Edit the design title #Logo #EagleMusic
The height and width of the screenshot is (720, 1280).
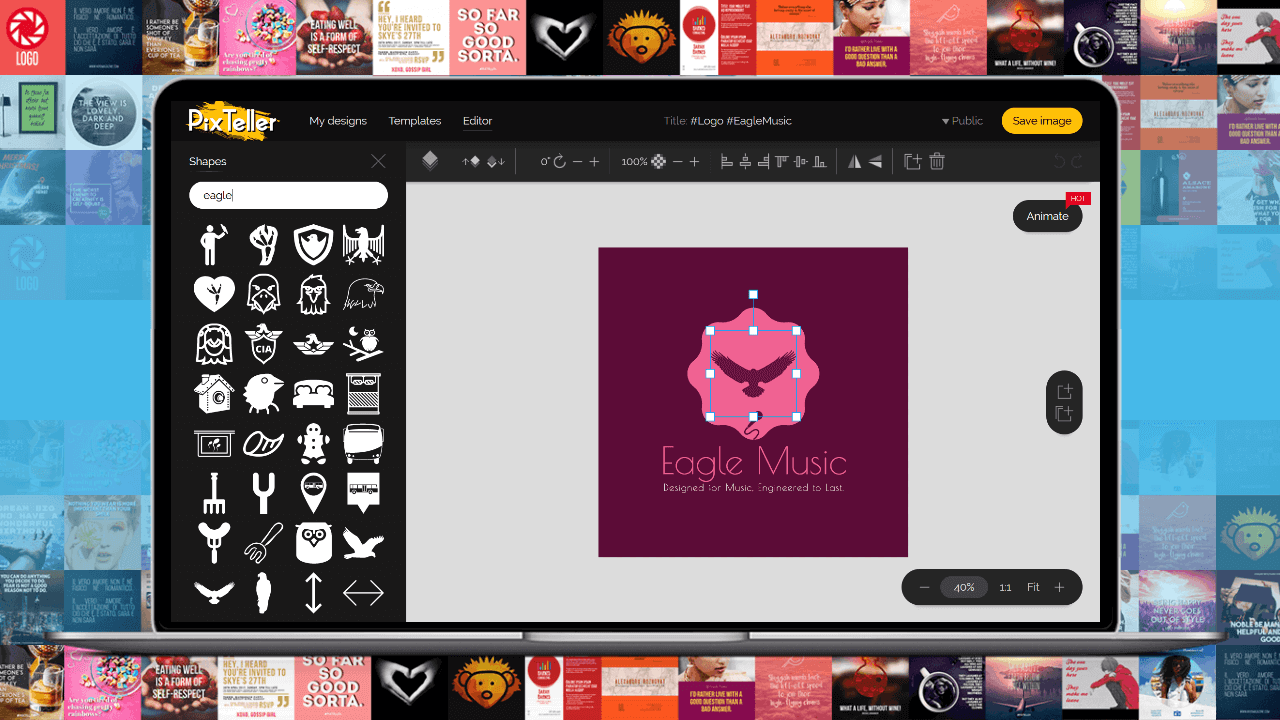[741, 120]
